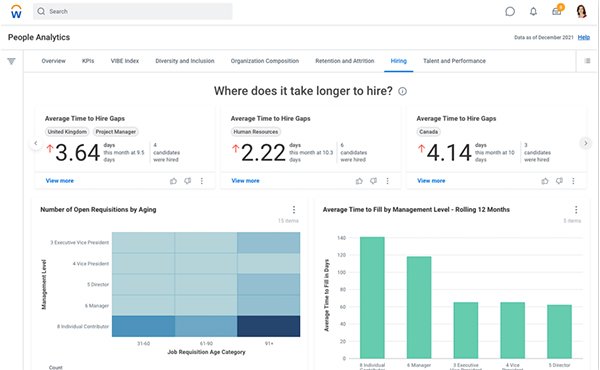Click the search magnifier icon
The image size is (600, 370).
41,11
